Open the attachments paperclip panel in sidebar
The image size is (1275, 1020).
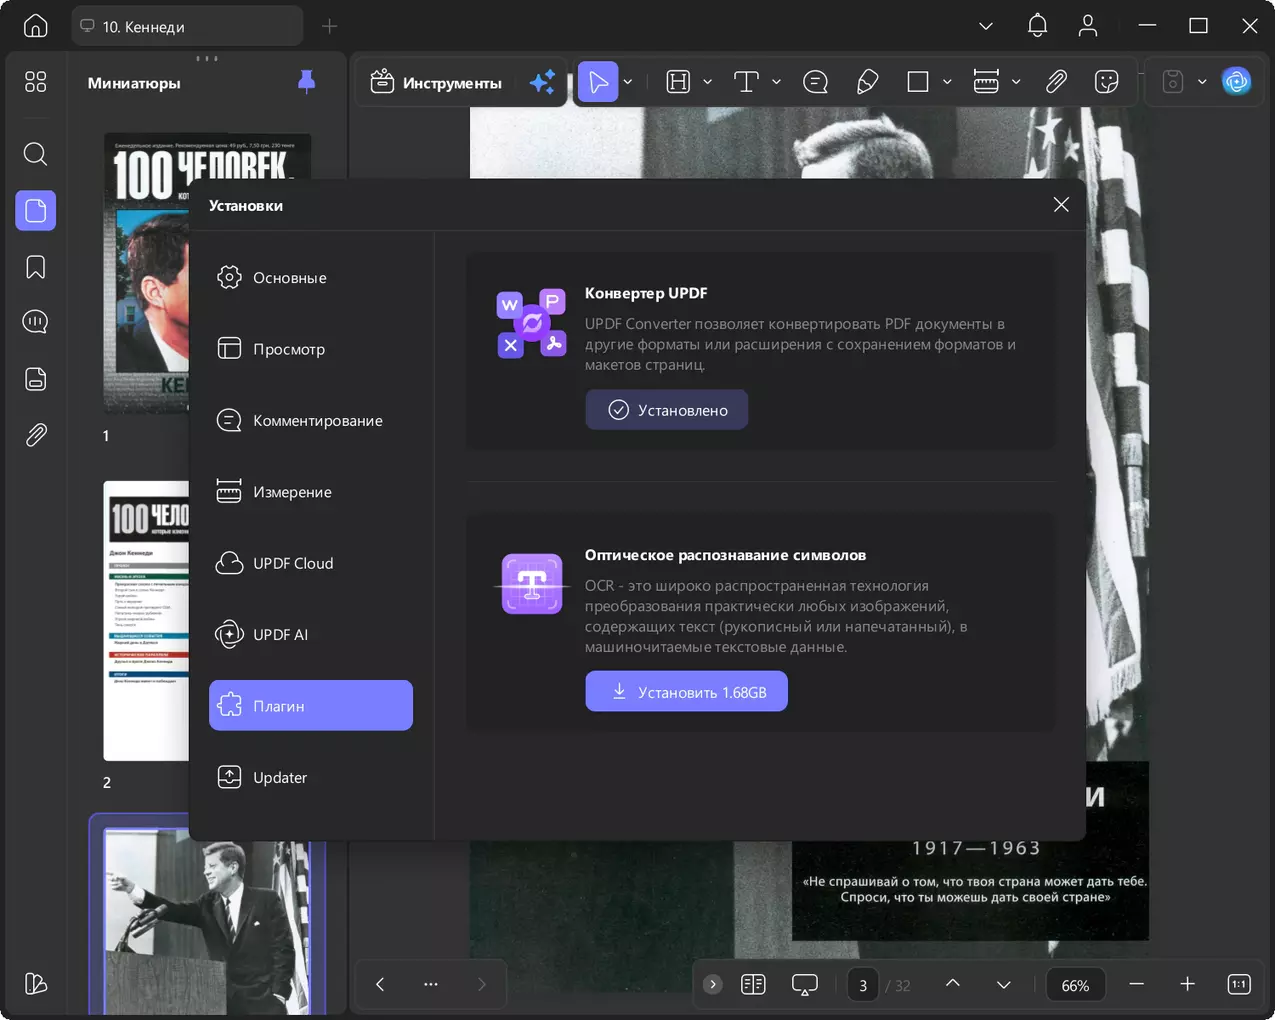click(x=36, y=435)
